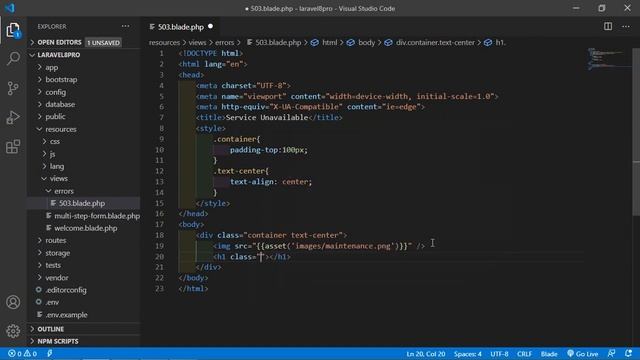Open notifications bell in status bar
The image size is (640, 360).
tap(628, 354)
